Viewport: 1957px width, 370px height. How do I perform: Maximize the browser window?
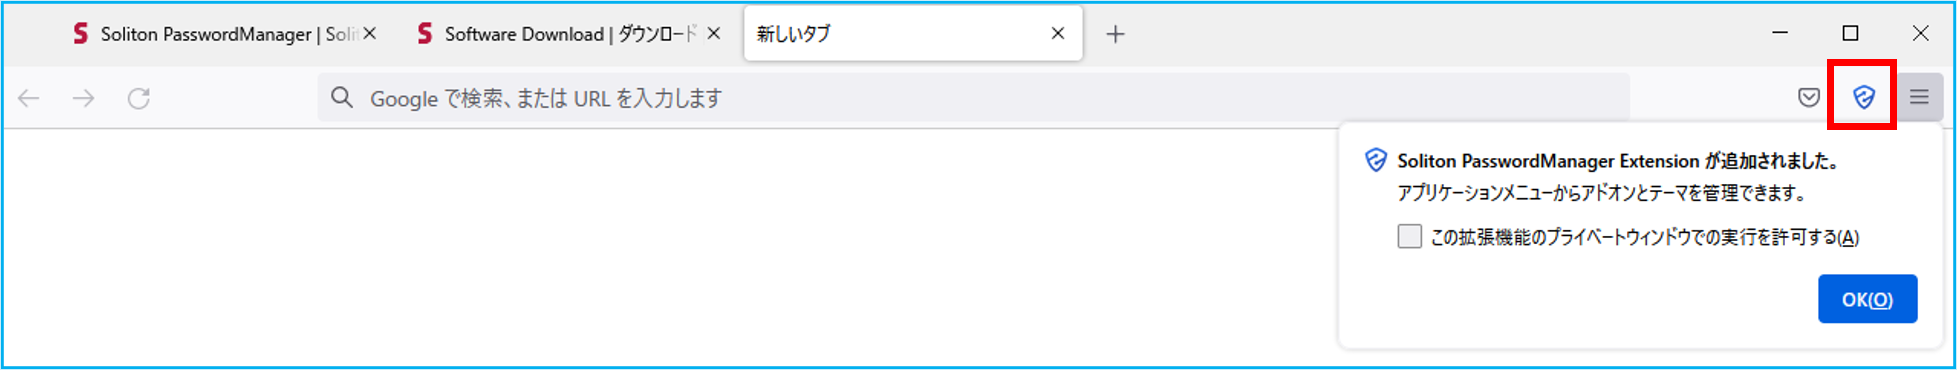click(1850, 33)
